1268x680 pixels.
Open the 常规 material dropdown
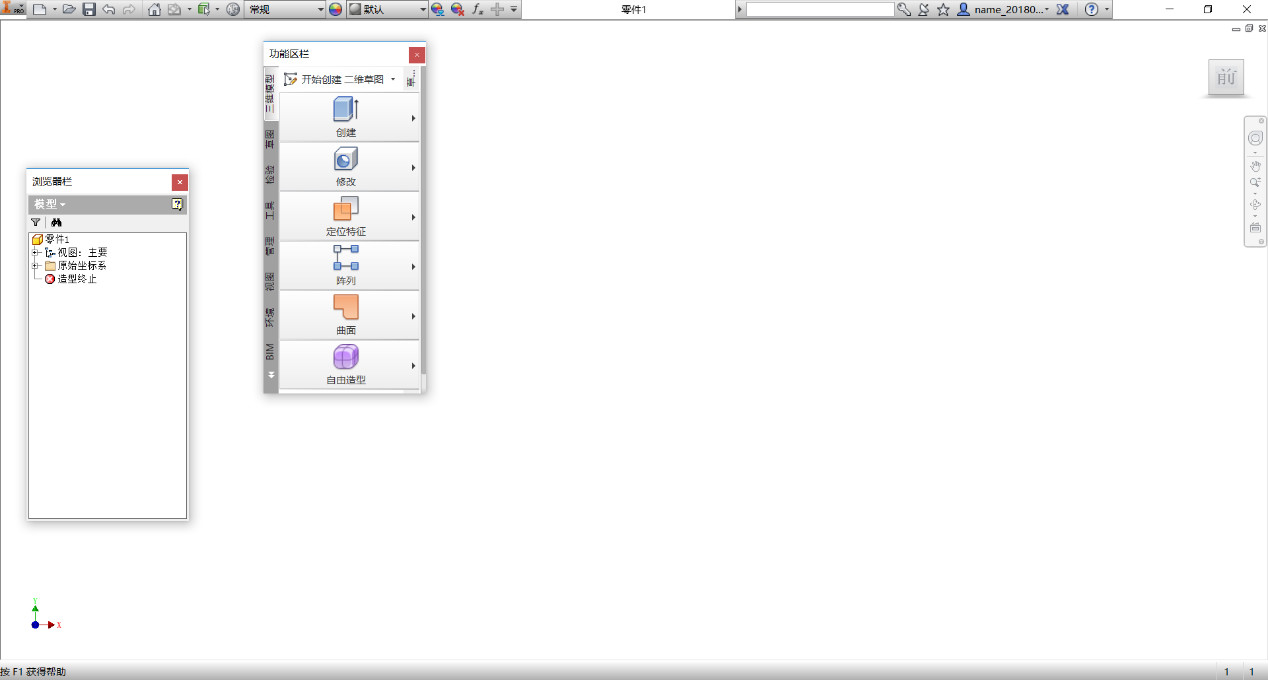pos(285,9)
